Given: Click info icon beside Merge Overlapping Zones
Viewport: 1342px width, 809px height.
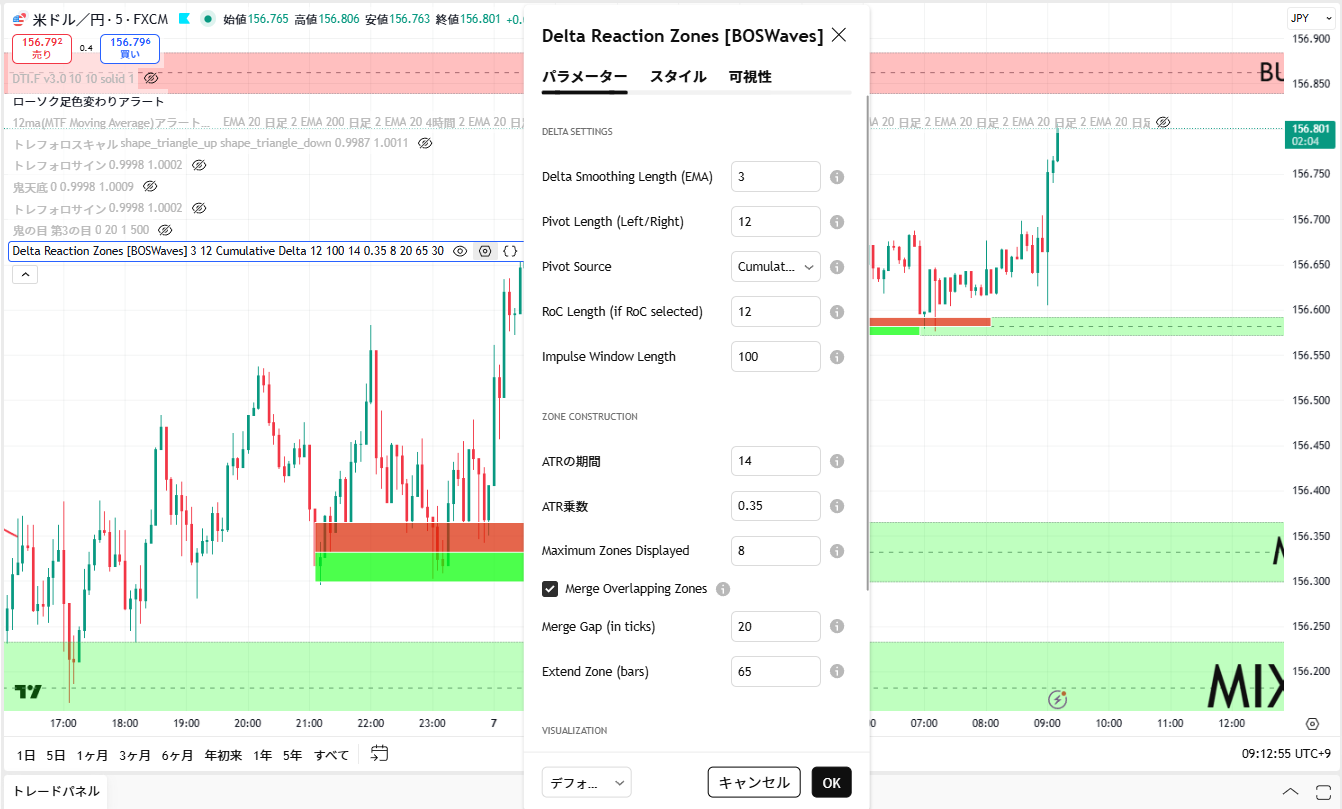Looking at the screenshot, I should 723,589.
